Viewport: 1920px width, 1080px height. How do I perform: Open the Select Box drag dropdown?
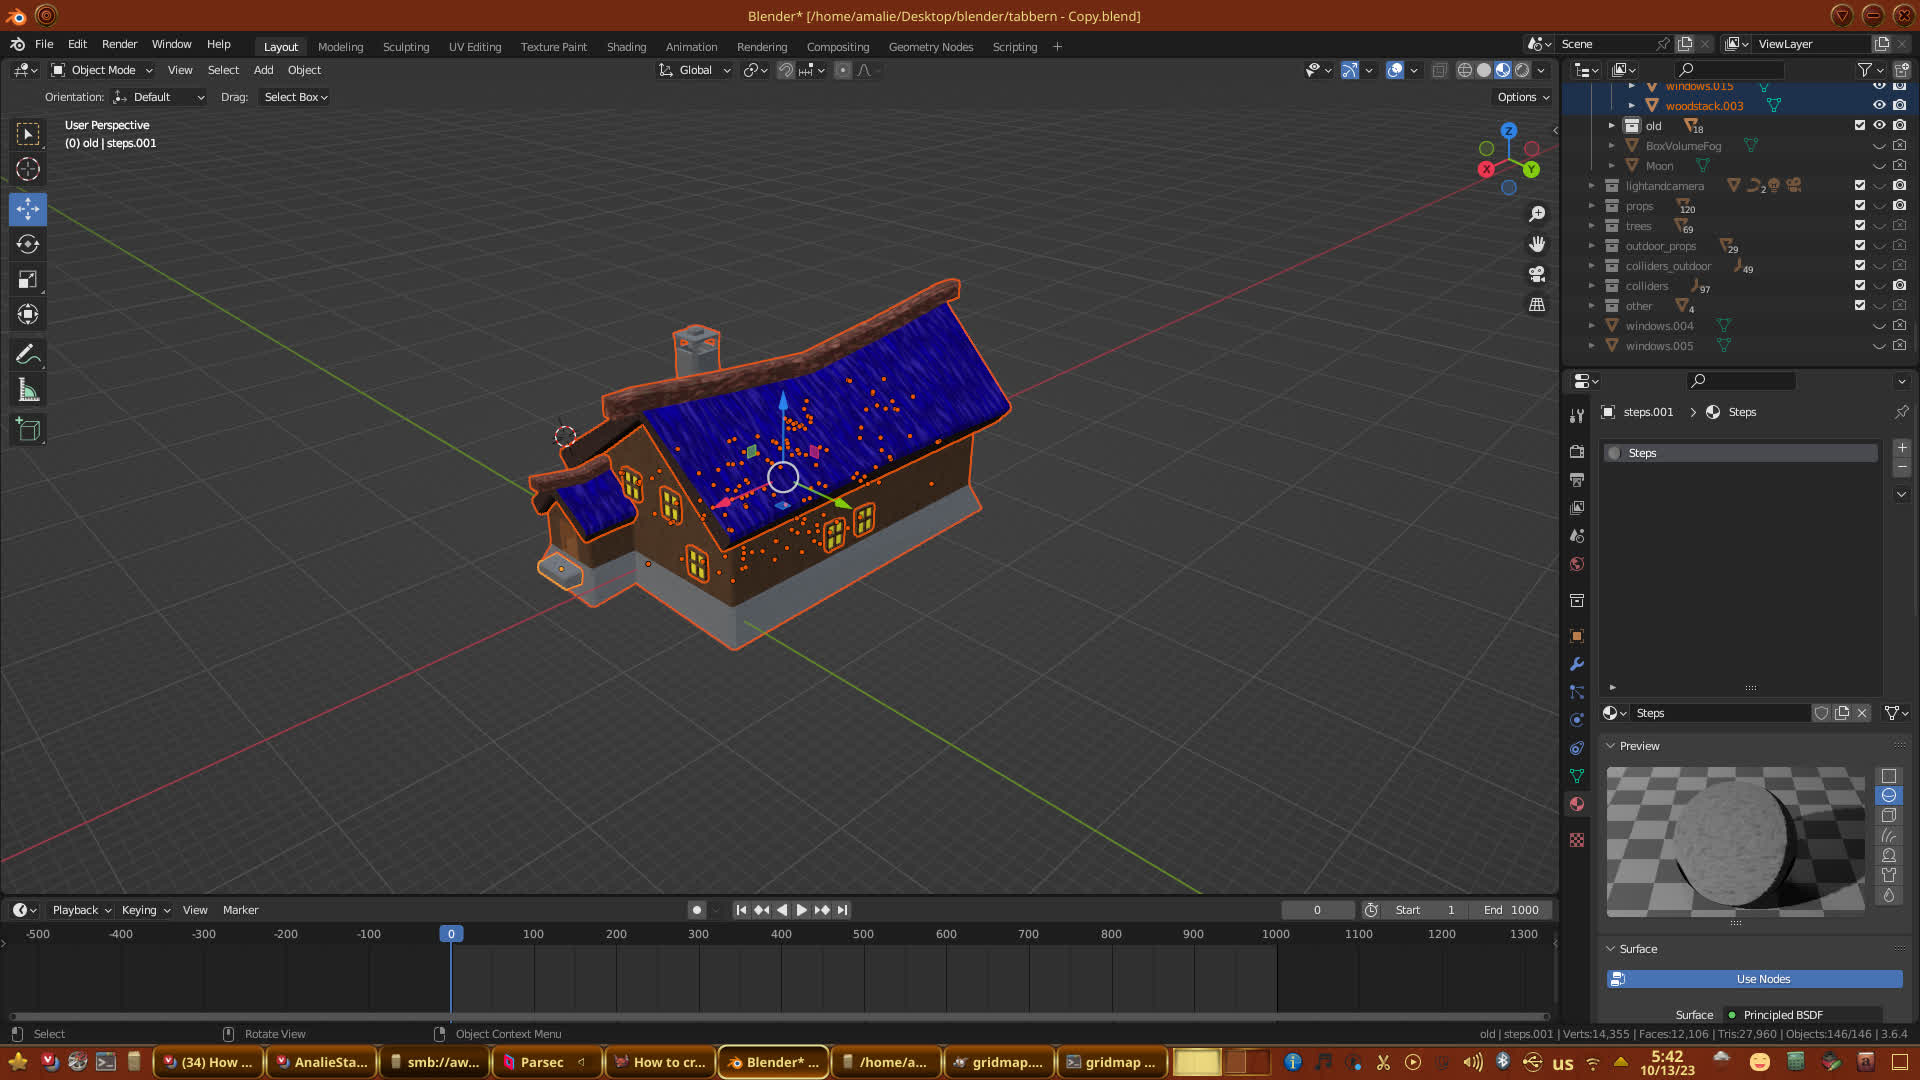pos(296,97)
